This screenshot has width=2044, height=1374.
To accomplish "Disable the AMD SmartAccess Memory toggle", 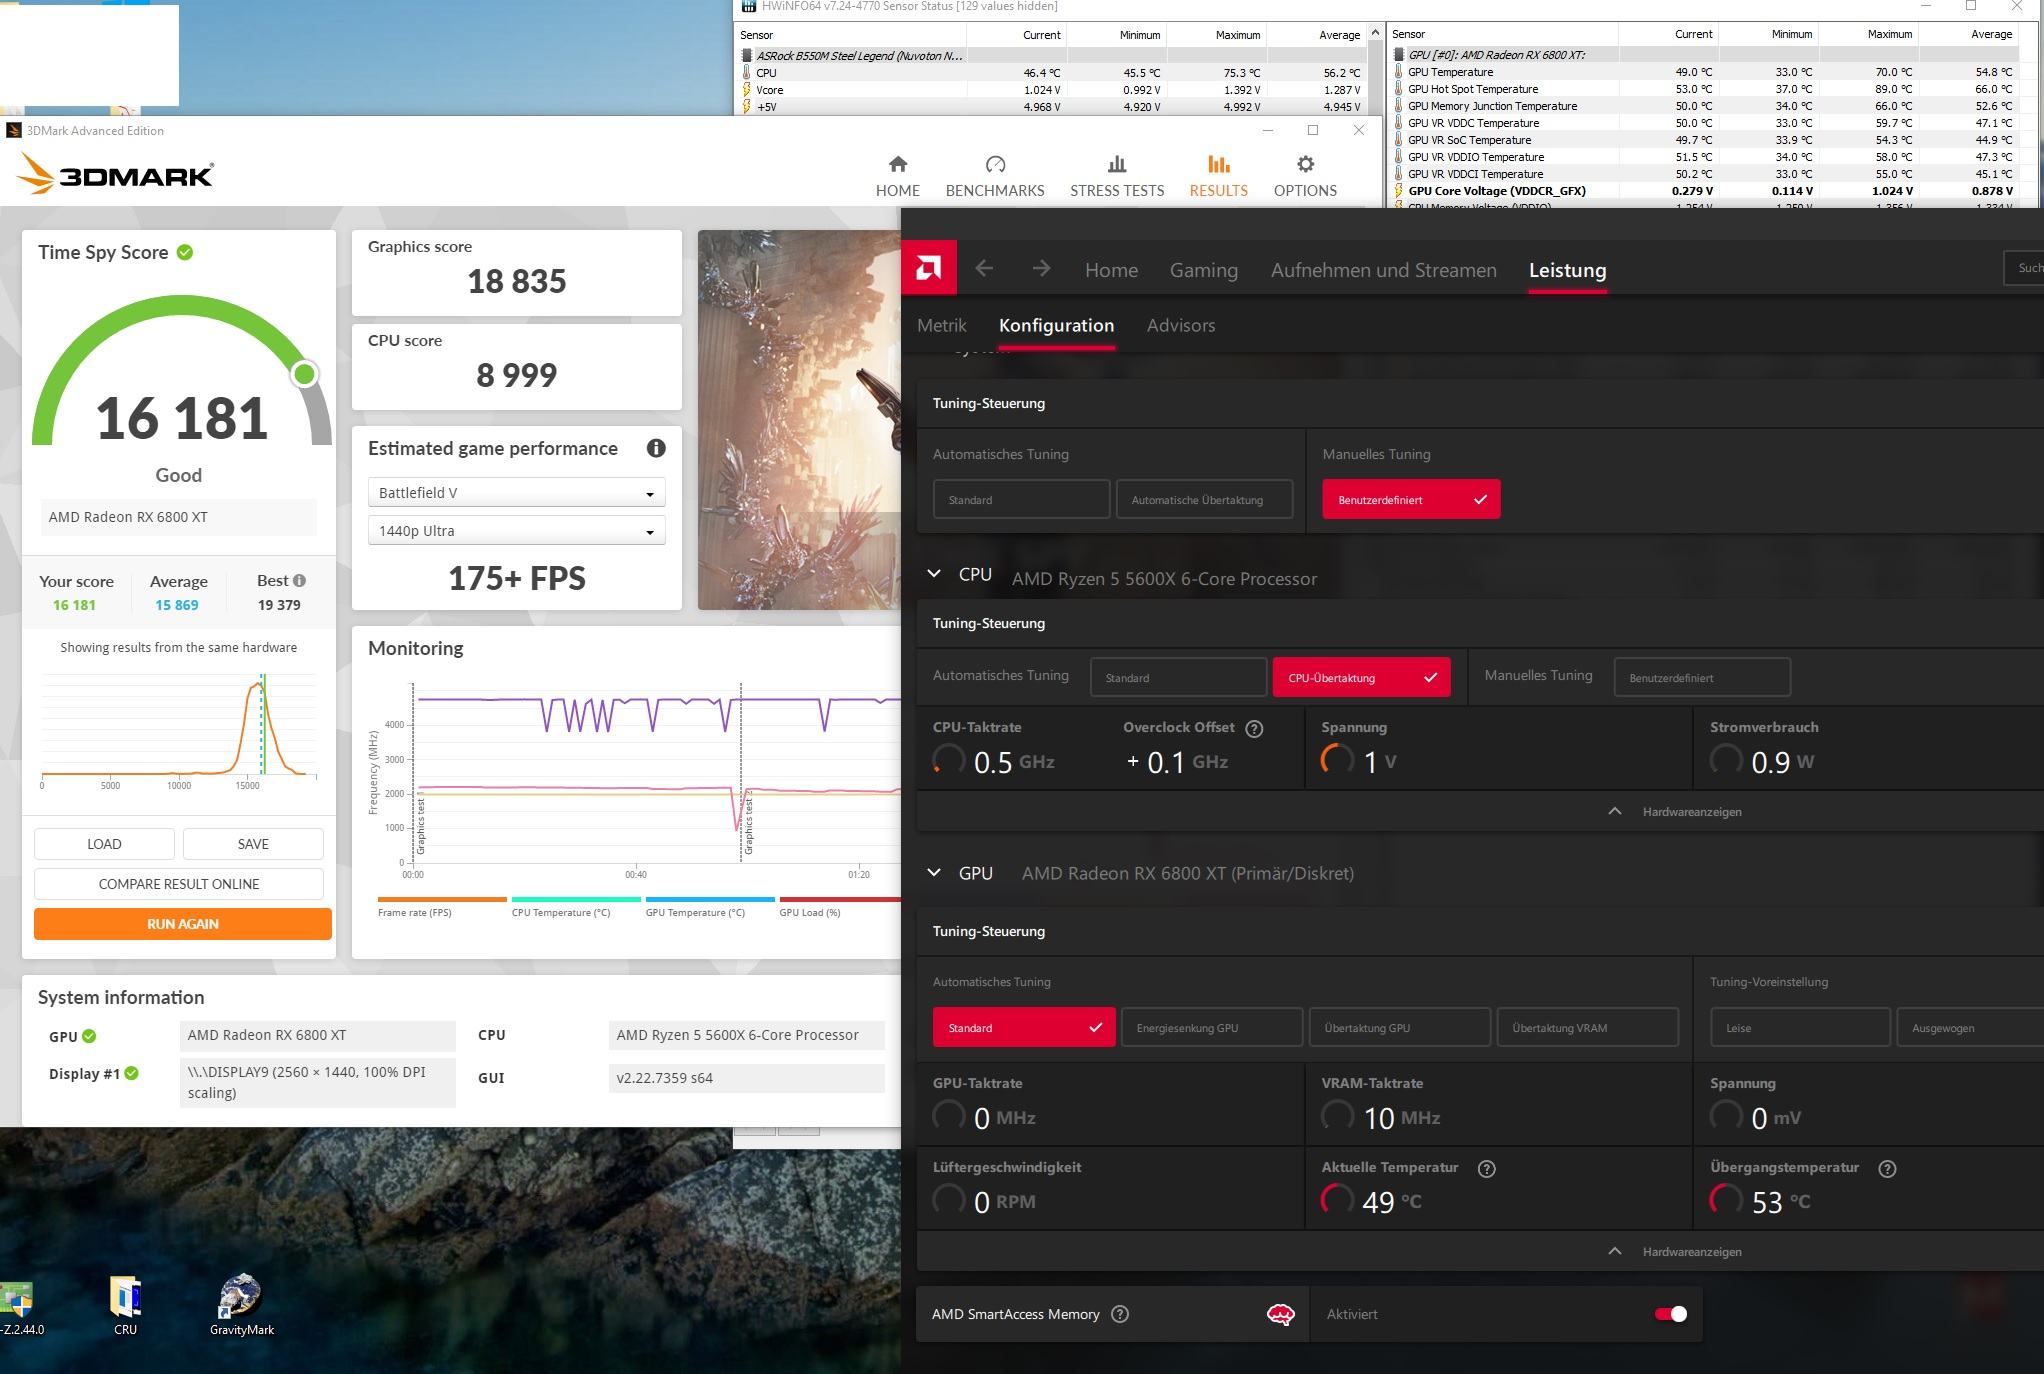I will [x=1670, y=1314].
